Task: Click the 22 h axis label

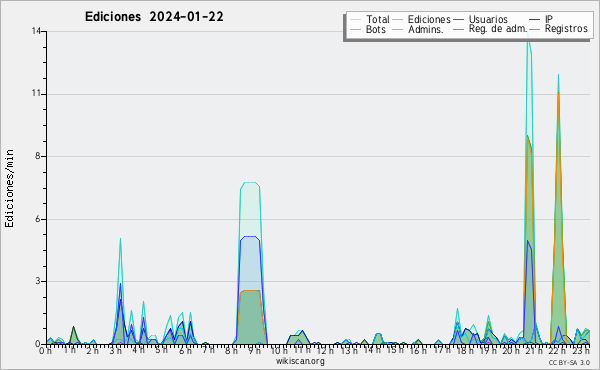Action: (557, 350)
